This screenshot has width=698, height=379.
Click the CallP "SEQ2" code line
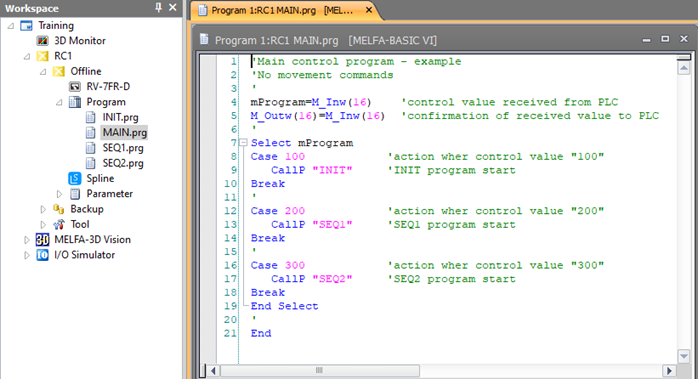click(312, 279)
